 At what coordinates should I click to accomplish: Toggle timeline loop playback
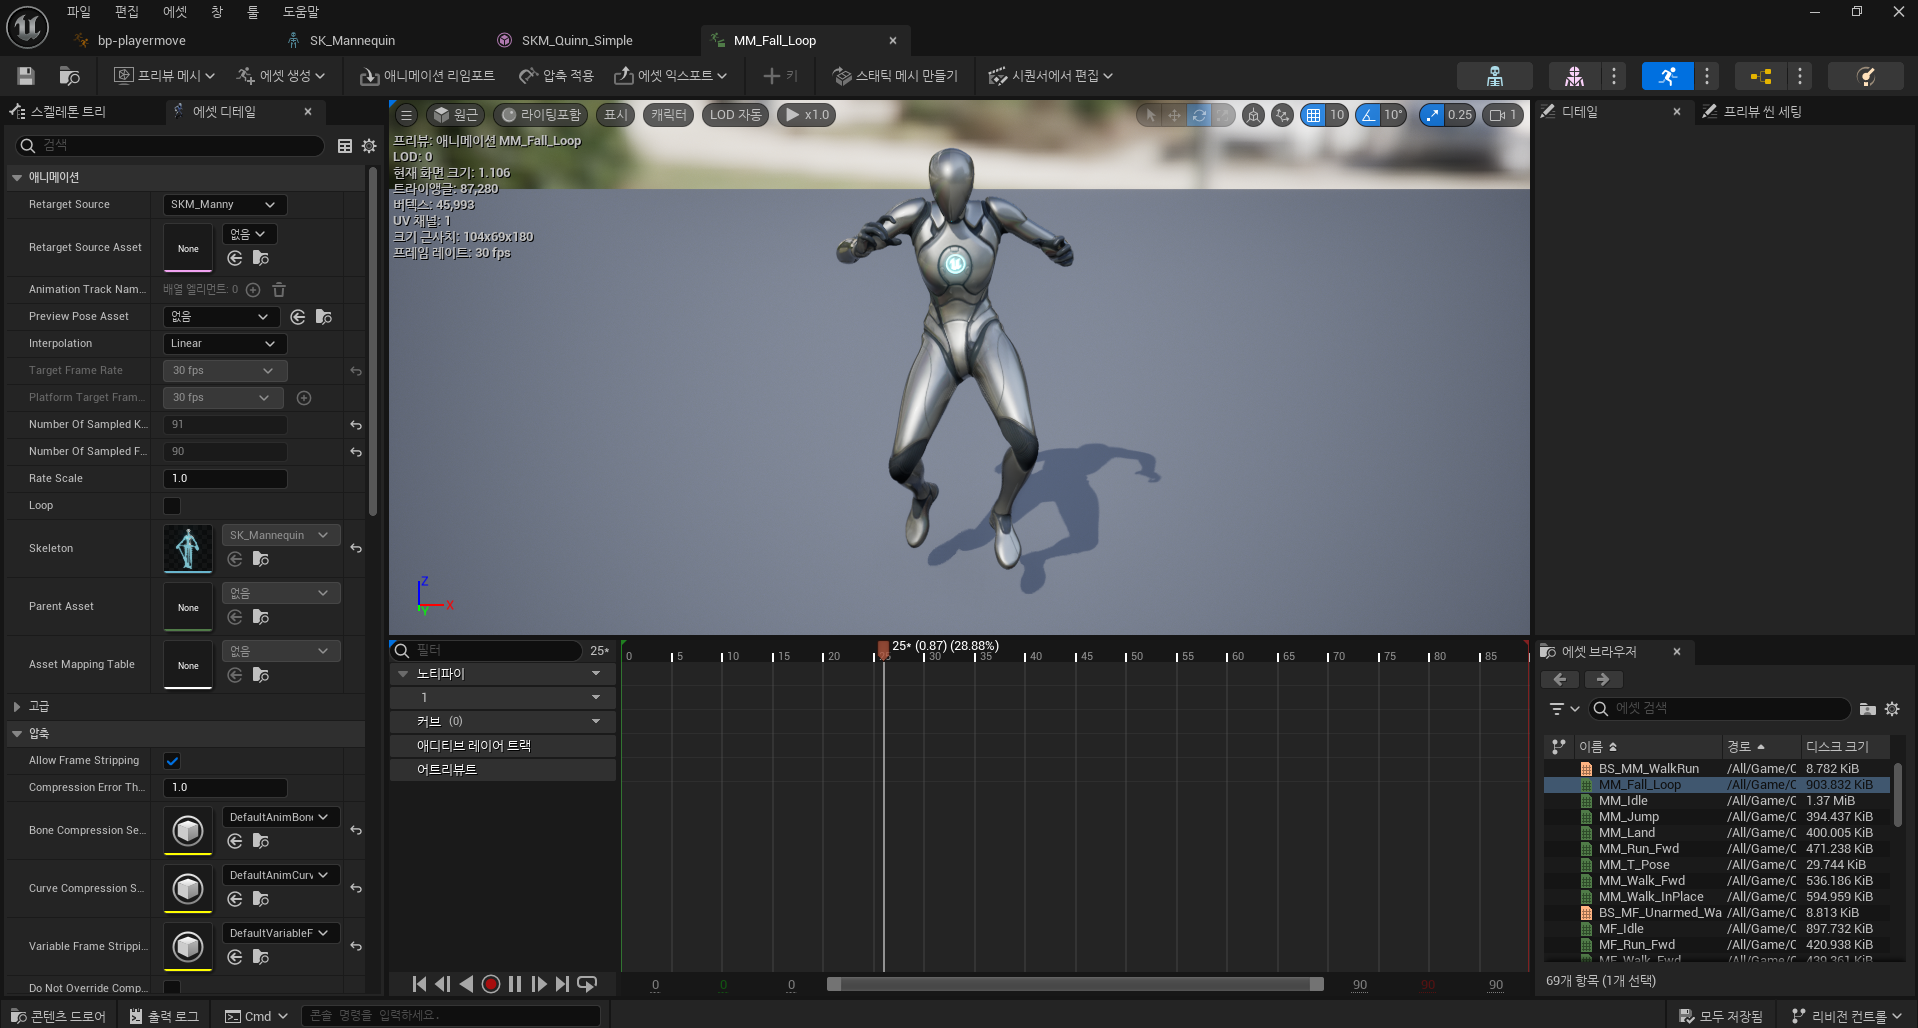tap(588, 984)
